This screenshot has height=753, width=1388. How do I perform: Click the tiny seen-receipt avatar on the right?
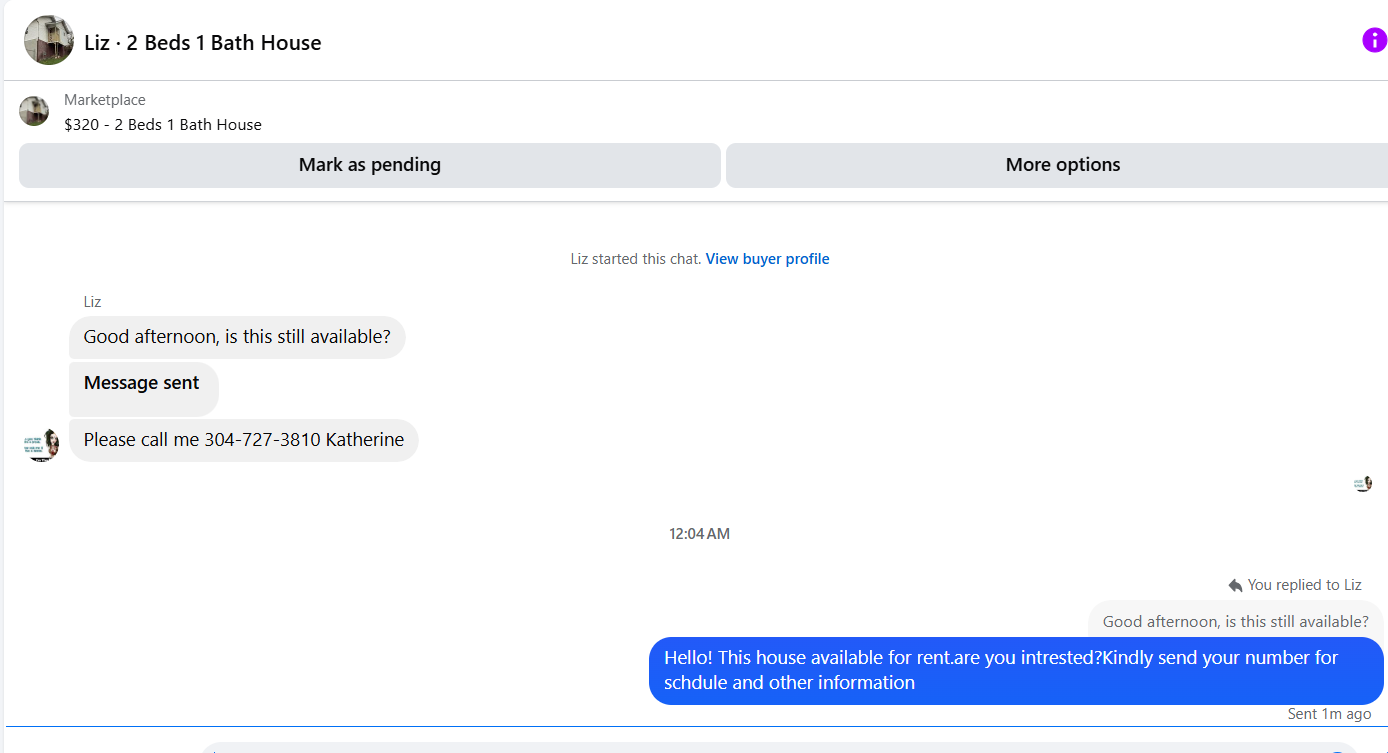coord(1363,484)
